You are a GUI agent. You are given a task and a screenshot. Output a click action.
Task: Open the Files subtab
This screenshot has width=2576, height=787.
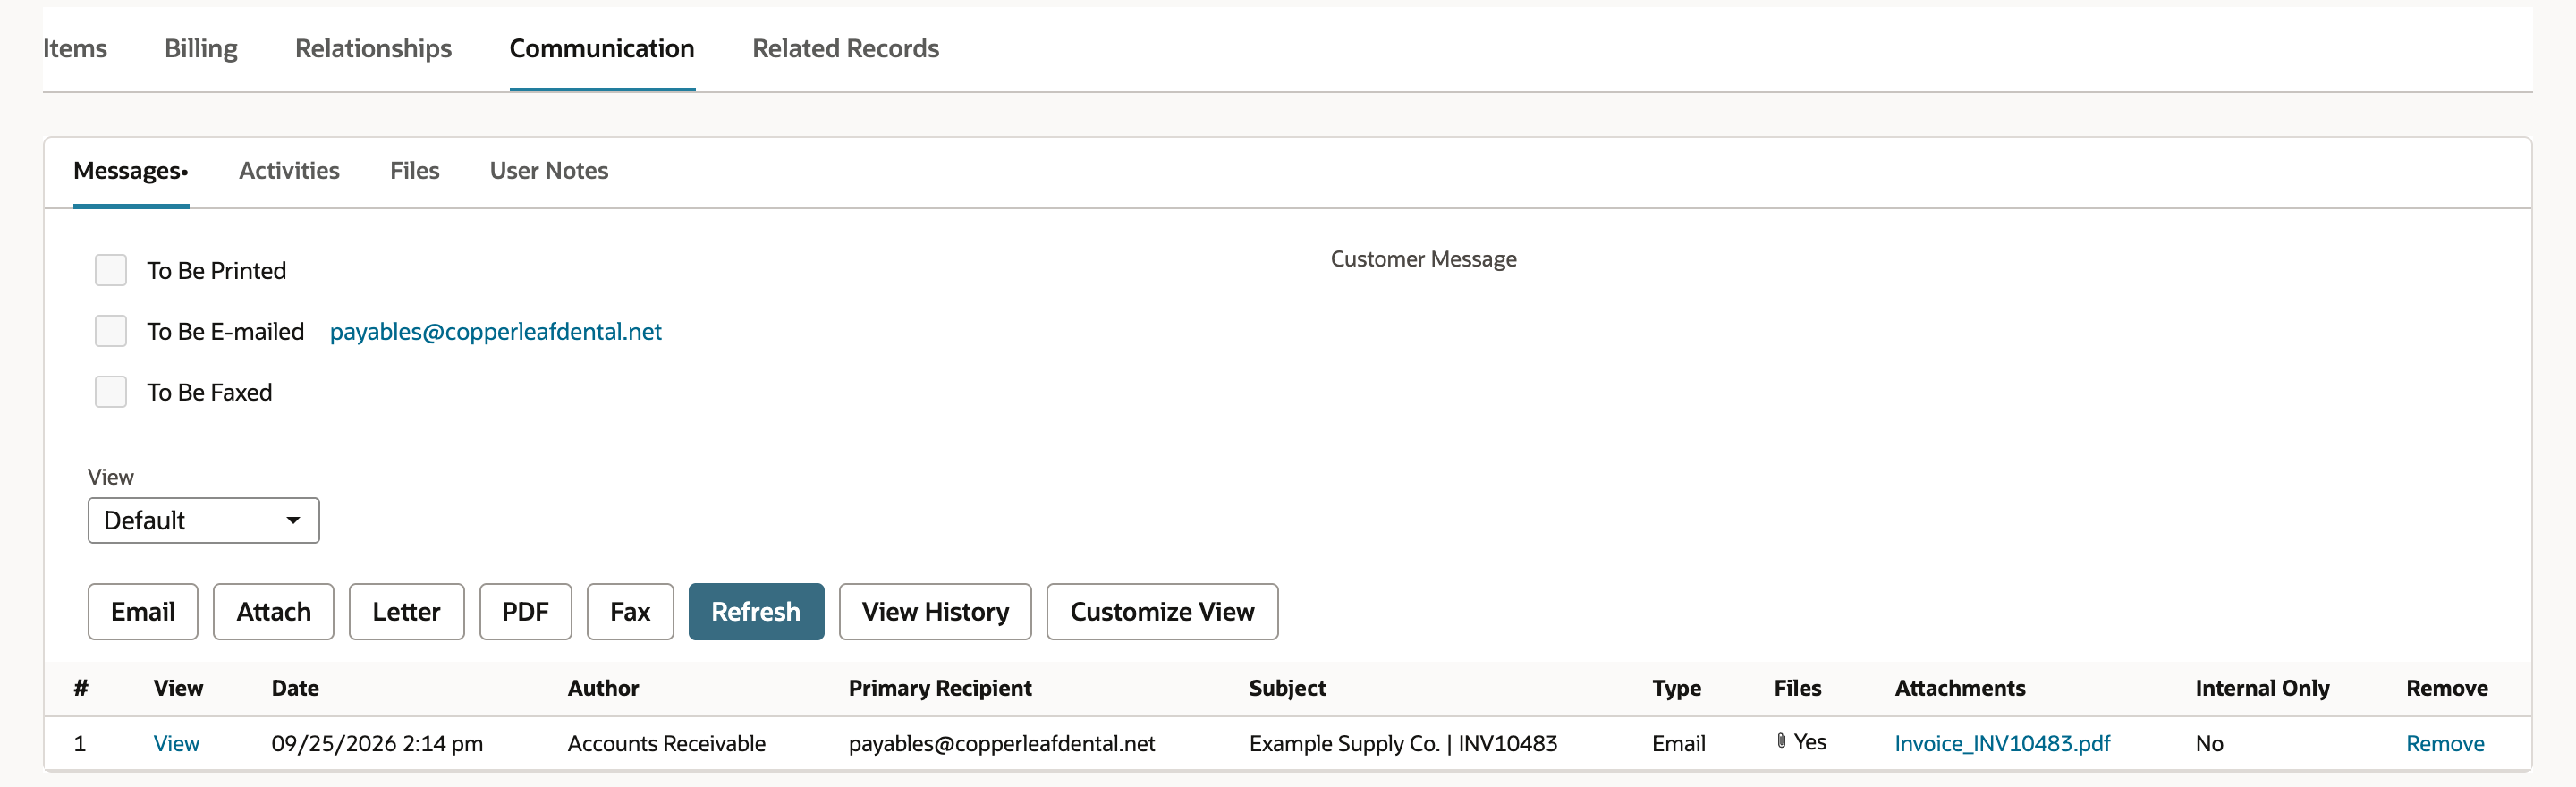pyautogui.click(x=414, y=171)
